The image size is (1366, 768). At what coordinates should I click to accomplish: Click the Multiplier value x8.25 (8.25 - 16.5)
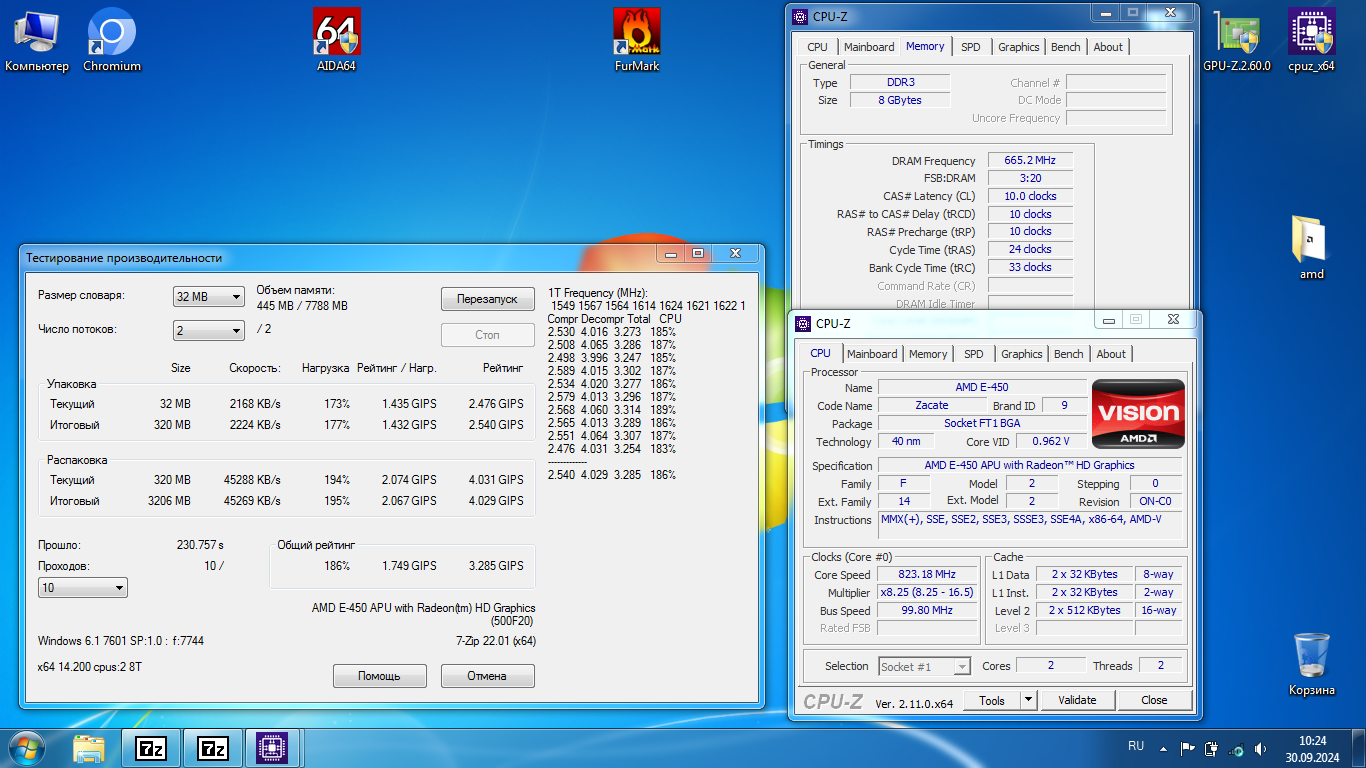(927, 592)
